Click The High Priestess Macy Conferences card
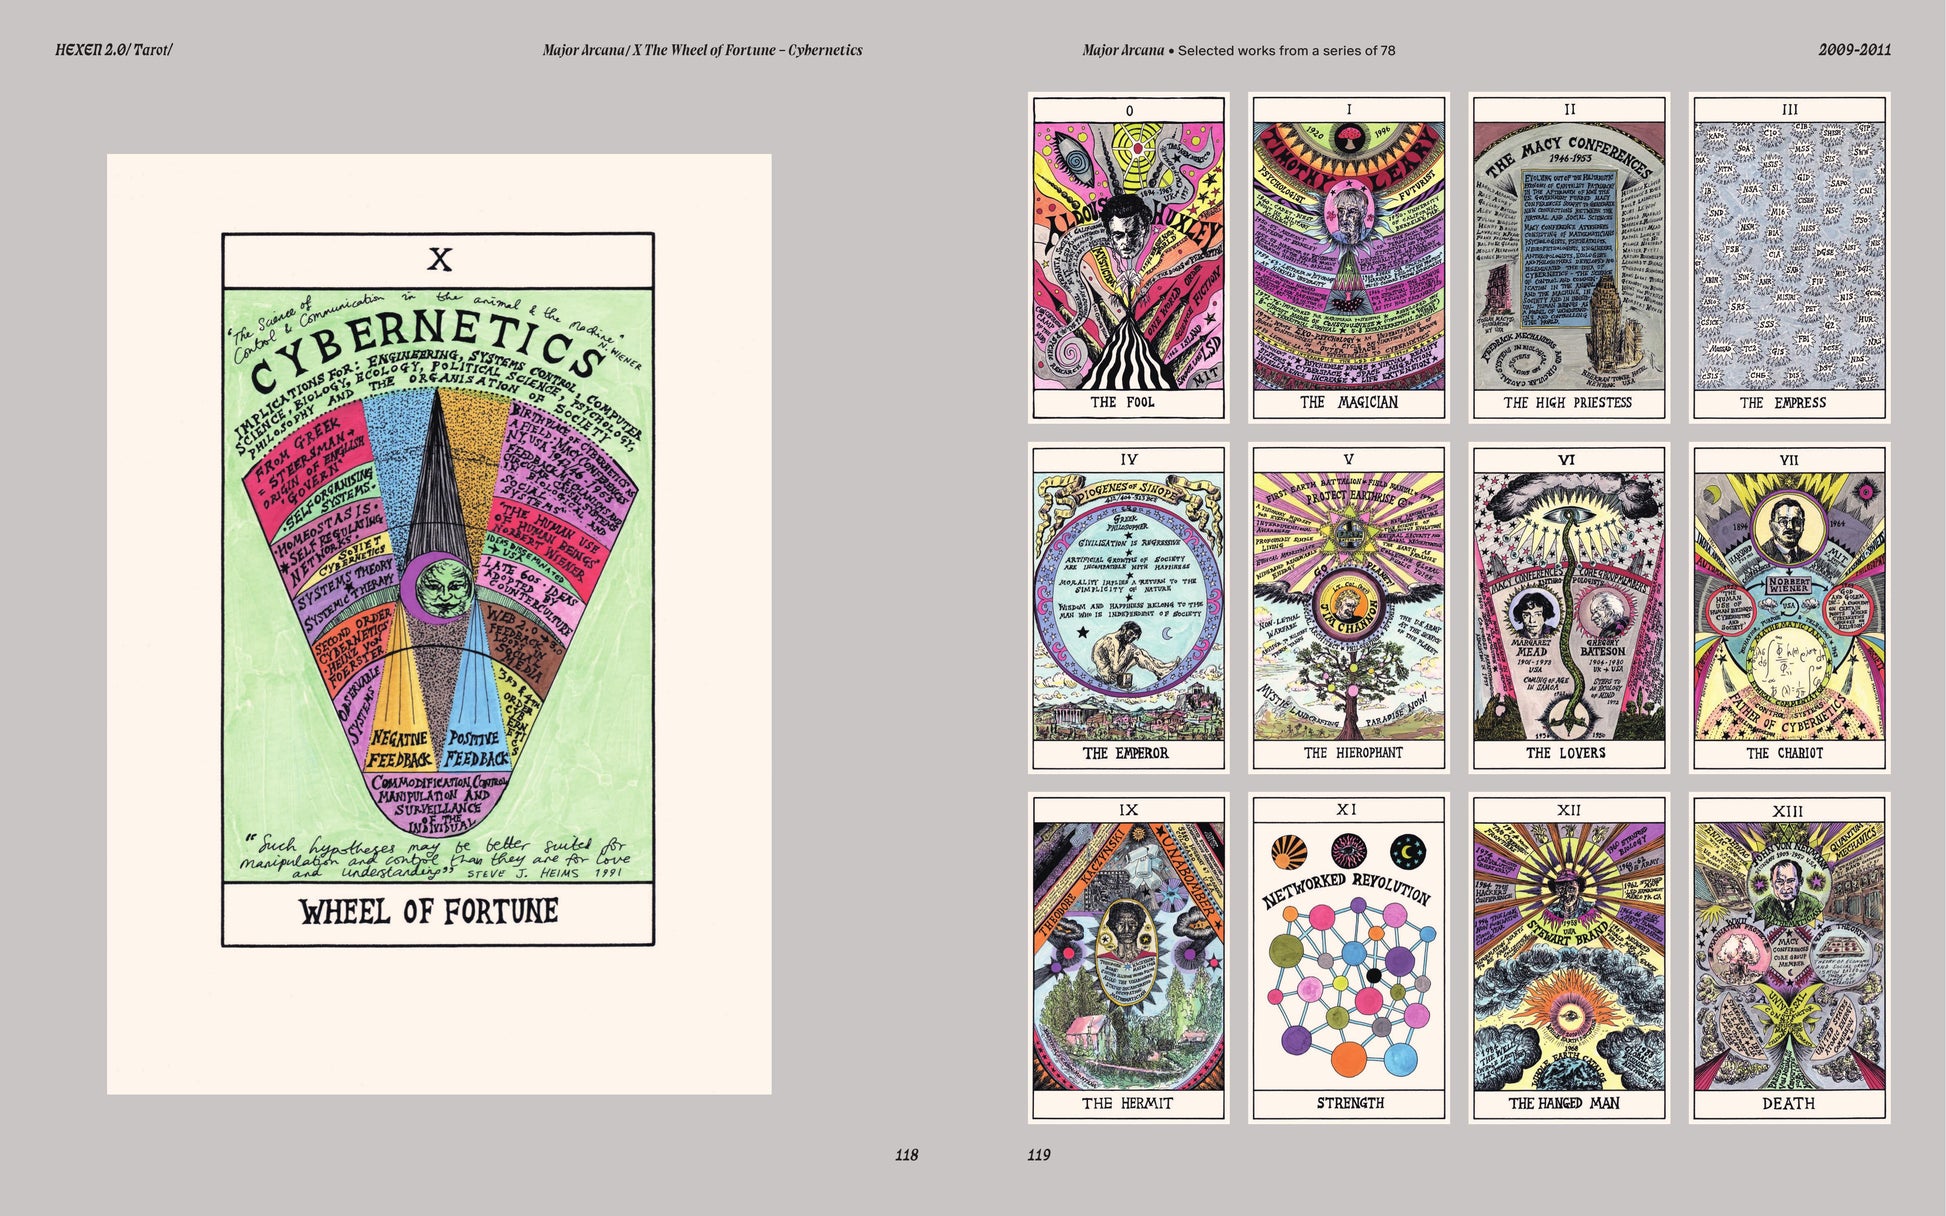Viewport: 1946px width, 1216px height. pyautogui.click(x=1568, y=257)
